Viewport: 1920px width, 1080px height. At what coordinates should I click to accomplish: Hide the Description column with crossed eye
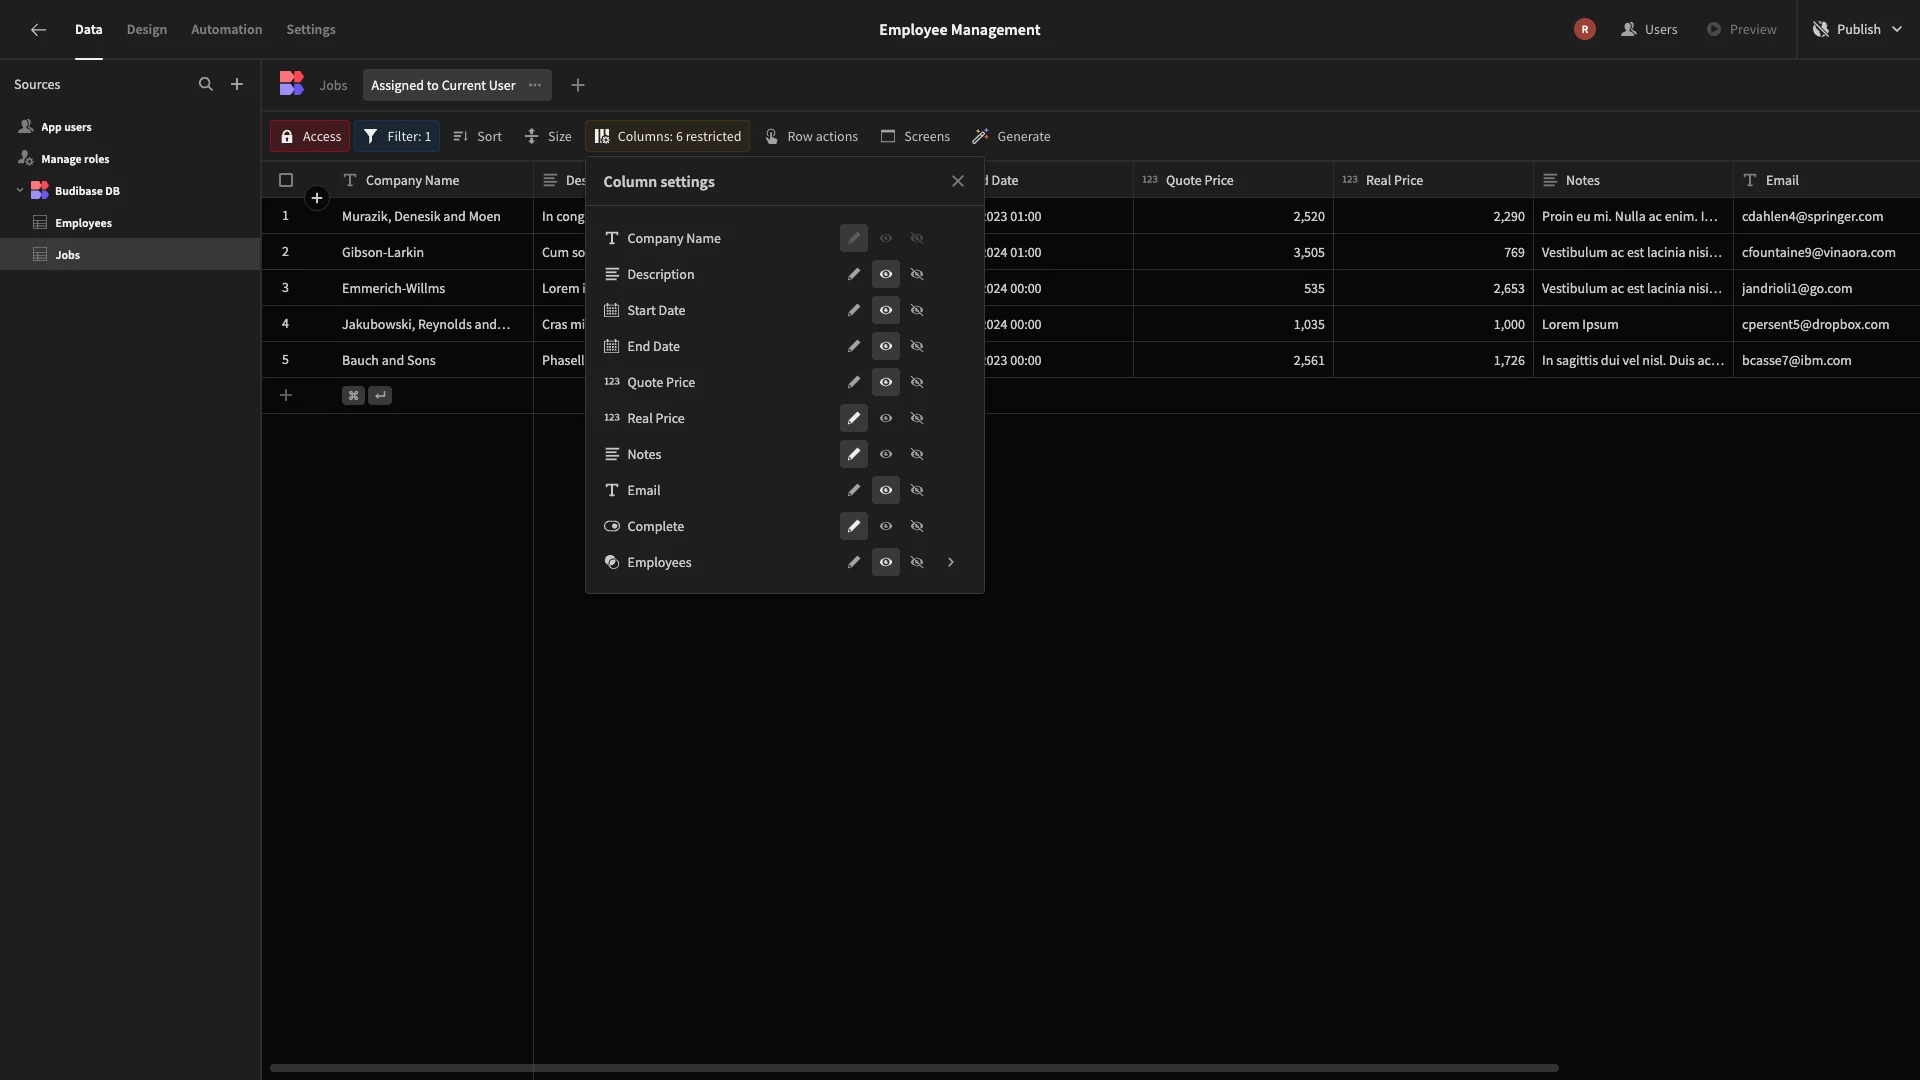coord(917,274)
